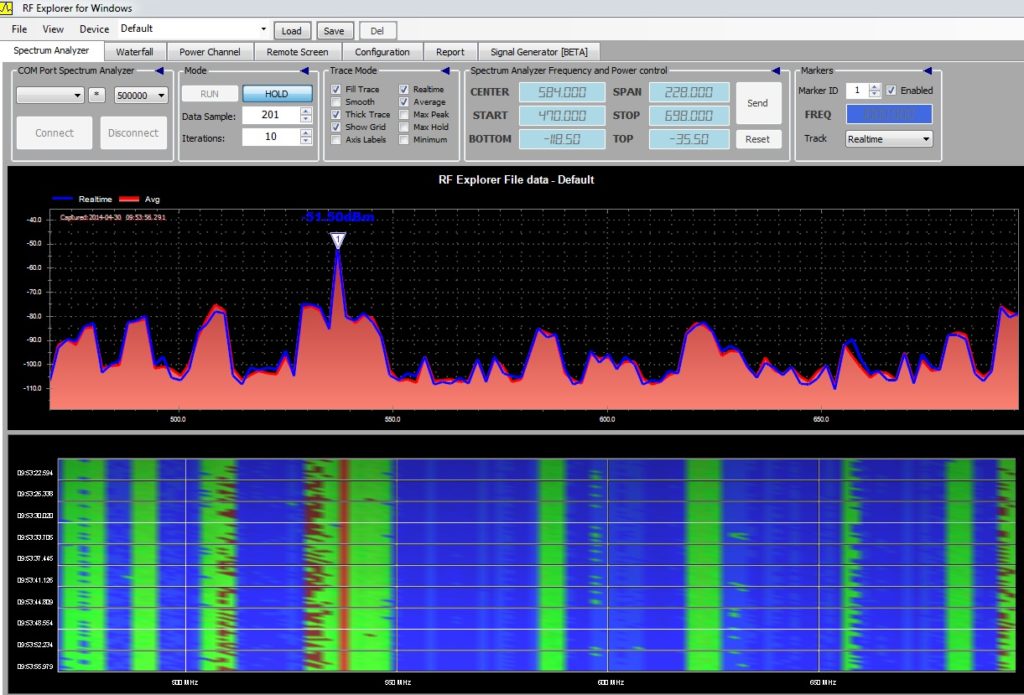Increase Marker ID with the up arrow
The image size is (1024, 695).
coord(875,87)
